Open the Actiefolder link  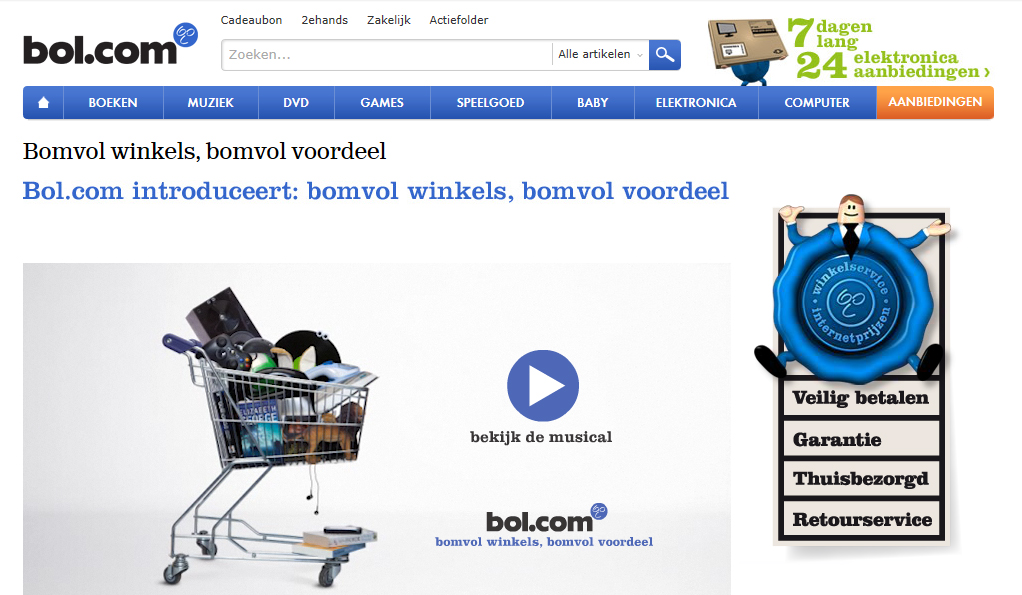(459, 20)
